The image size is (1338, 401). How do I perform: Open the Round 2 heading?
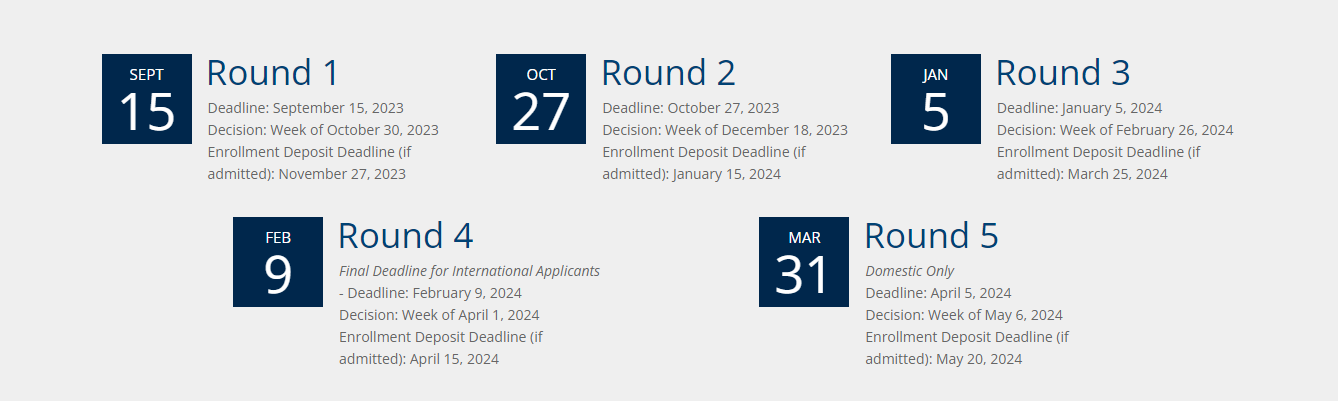tap(668, 73)
